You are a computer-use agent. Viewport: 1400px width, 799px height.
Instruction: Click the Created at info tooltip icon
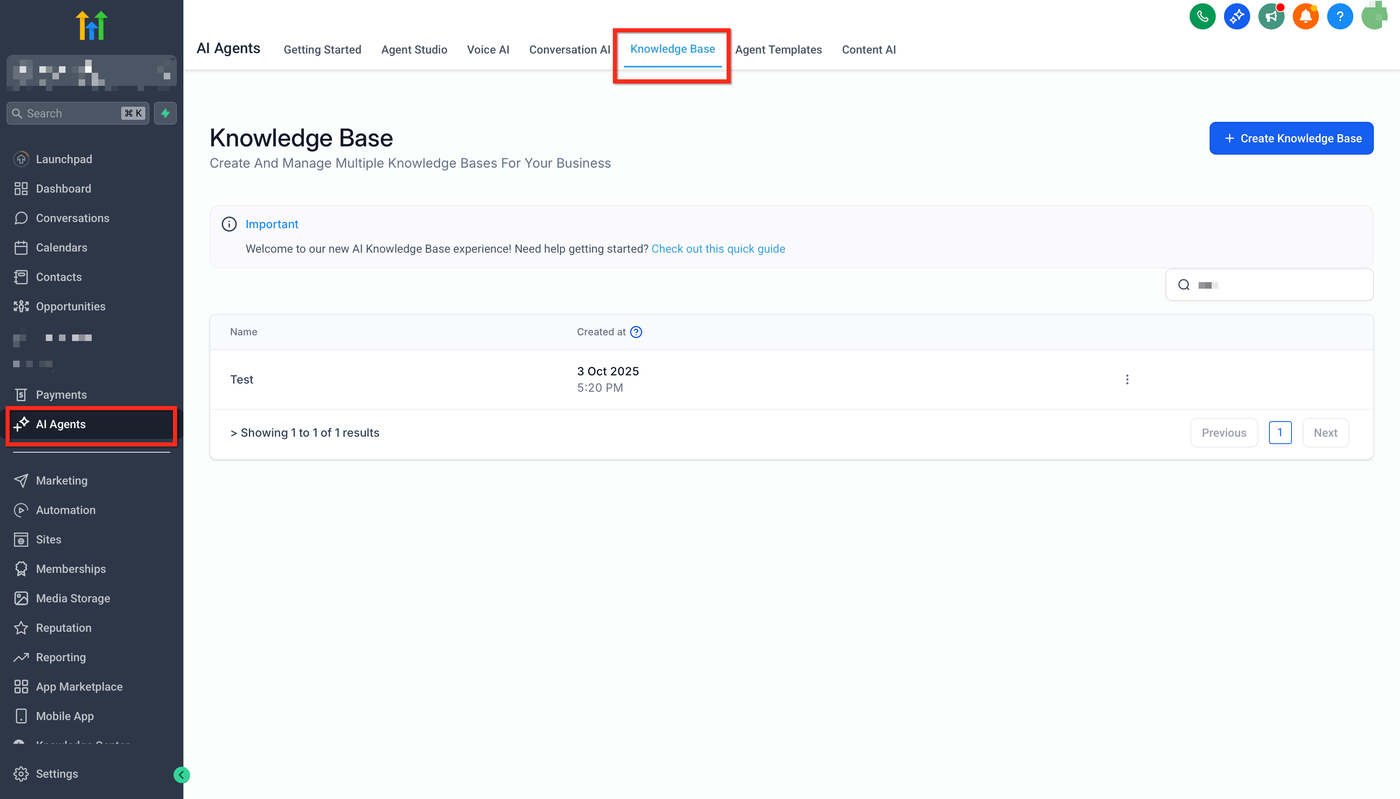(636, 332)
